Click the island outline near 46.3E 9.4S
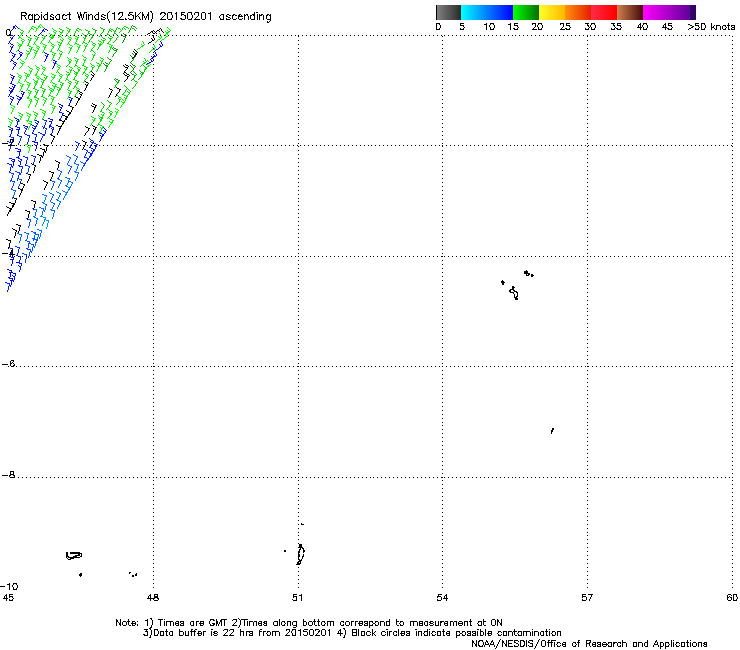 [x=74, y=556]
